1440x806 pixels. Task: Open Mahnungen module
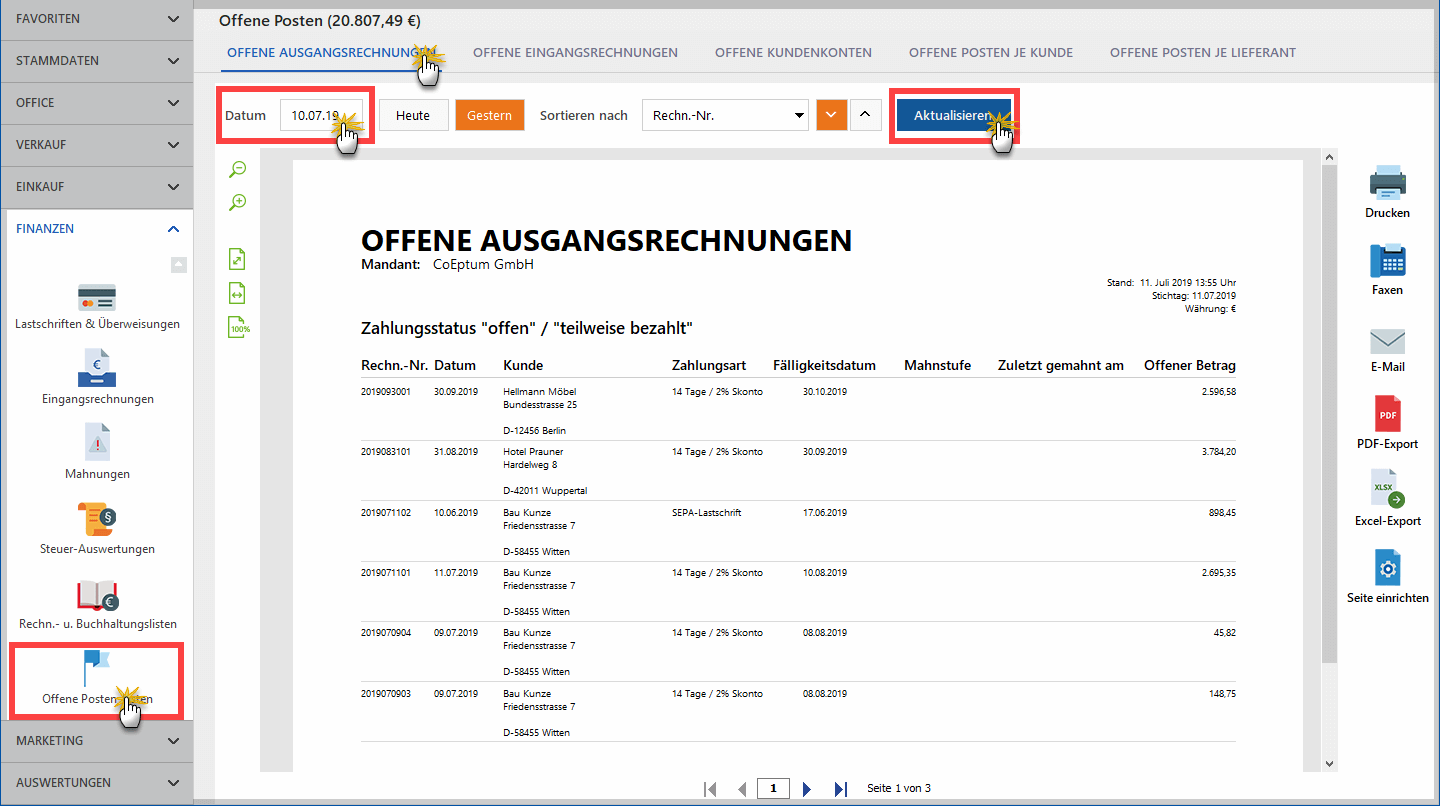pyautogui.click(x=97, y=452)
